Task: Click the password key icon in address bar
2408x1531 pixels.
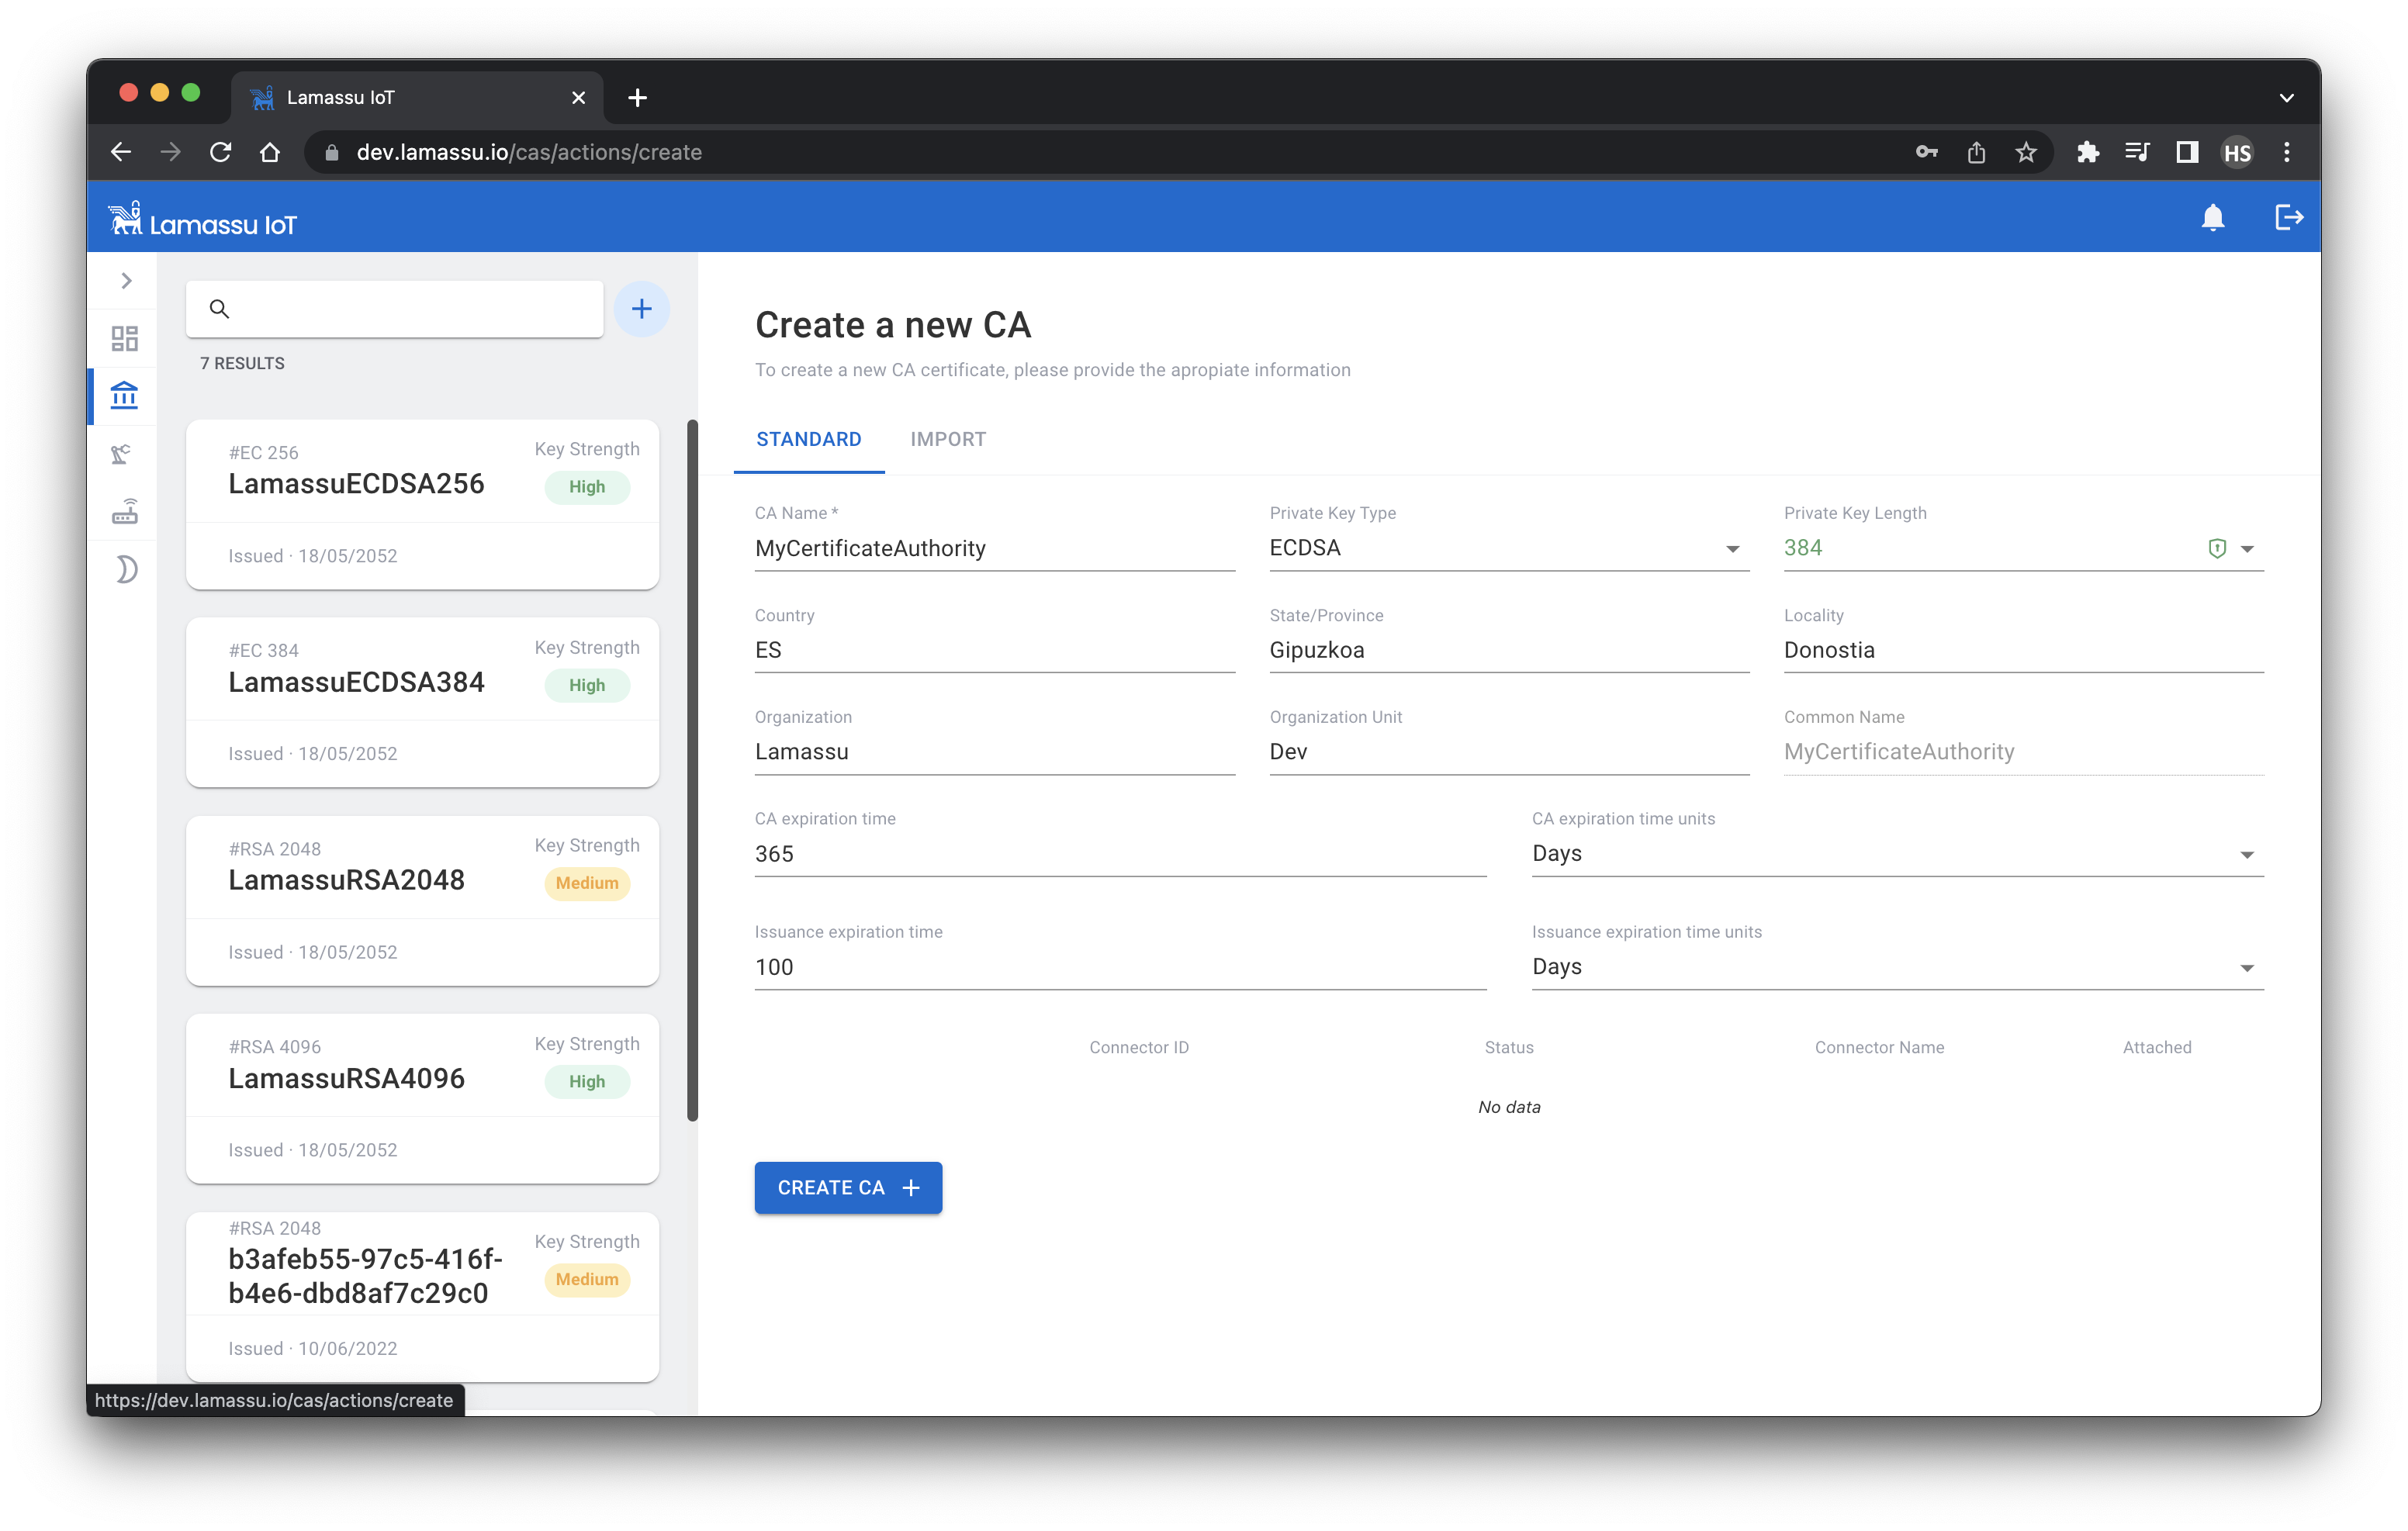Action: (x=1926, y=152)
